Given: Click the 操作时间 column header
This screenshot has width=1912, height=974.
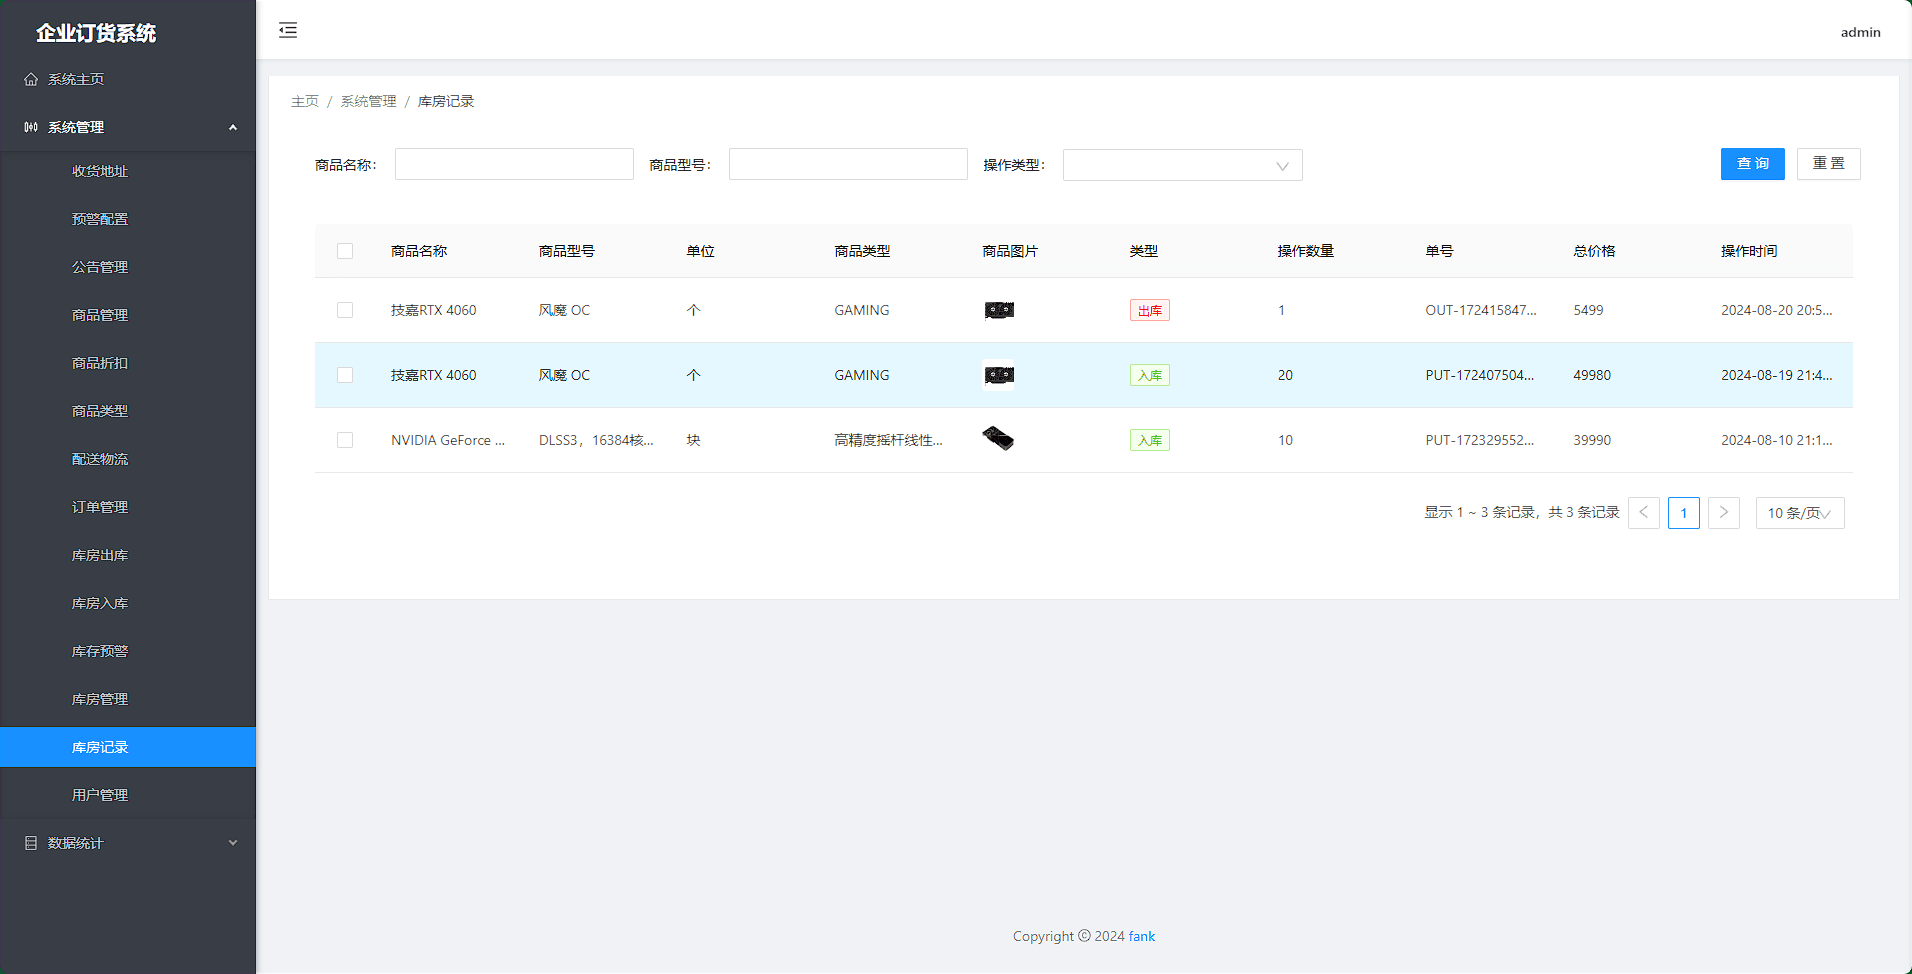Looking at the screenshot, I should tap(1749, 251).
